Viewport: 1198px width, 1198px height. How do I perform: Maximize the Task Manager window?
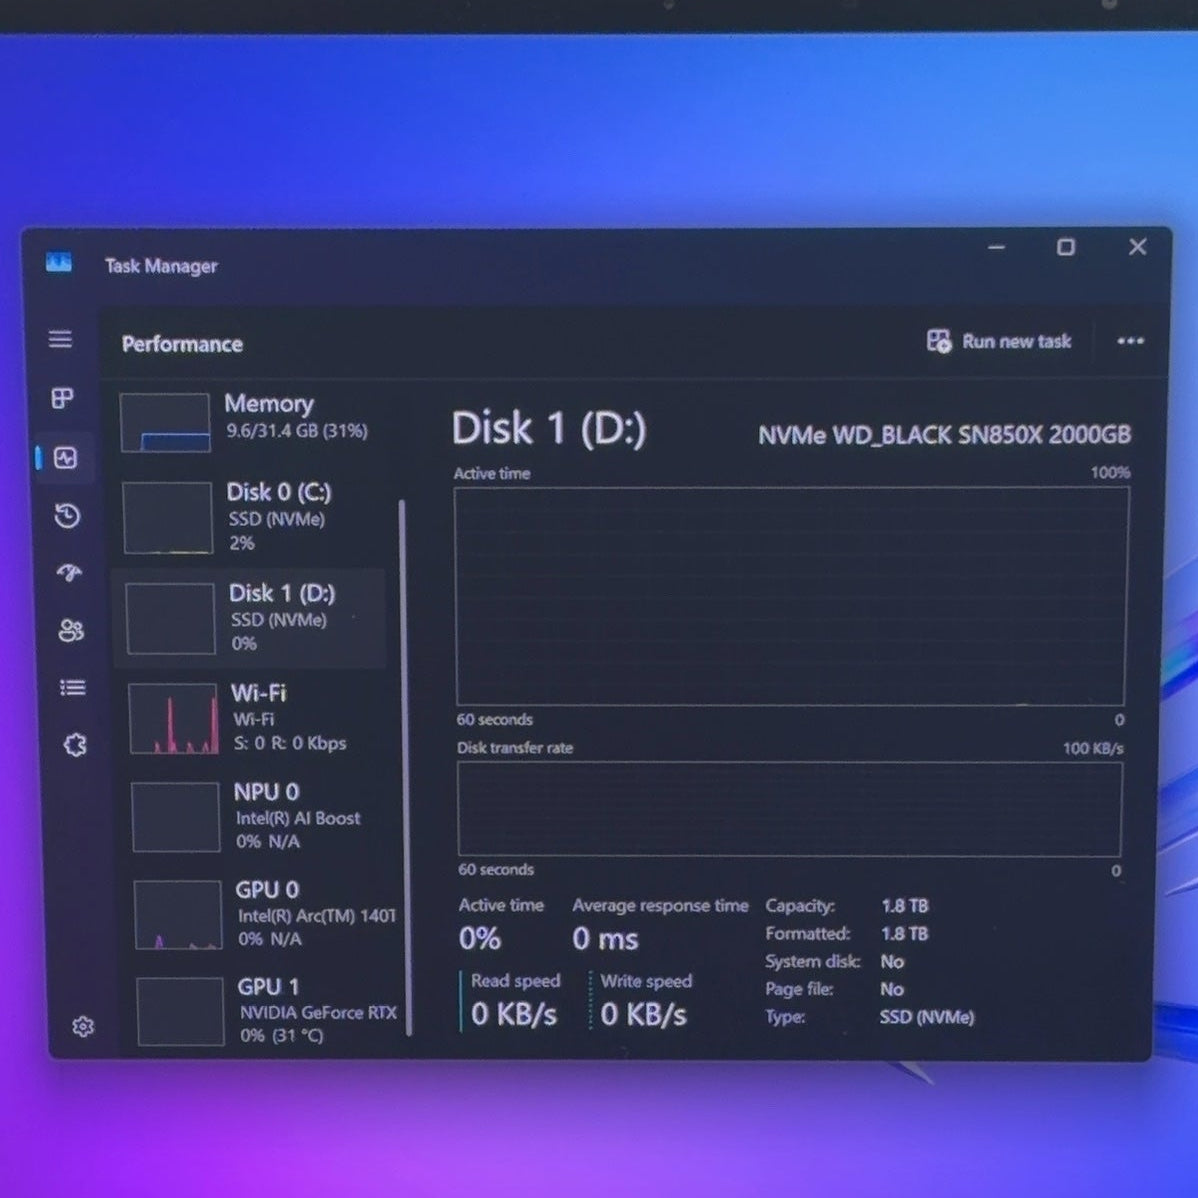[x=1066, y=247]
